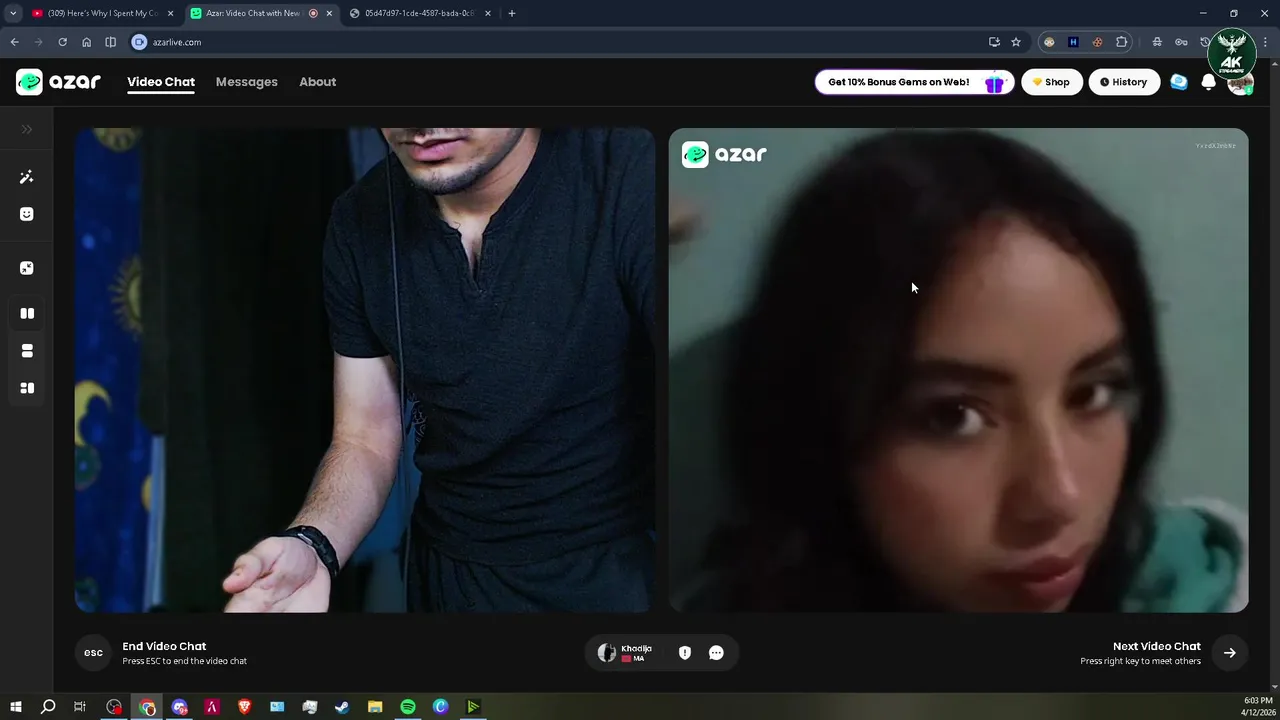Click the browser back arrow
This screenshot has height=720, width=1280.
point(14,42)
